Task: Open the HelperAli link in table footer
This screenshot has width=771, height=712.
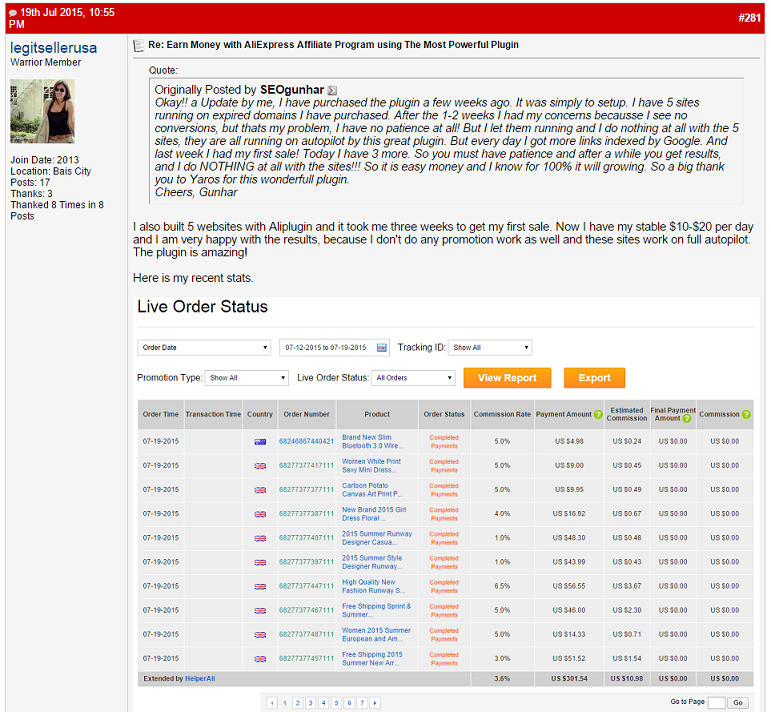Action: pyautogui.click(x=200, y=679)
